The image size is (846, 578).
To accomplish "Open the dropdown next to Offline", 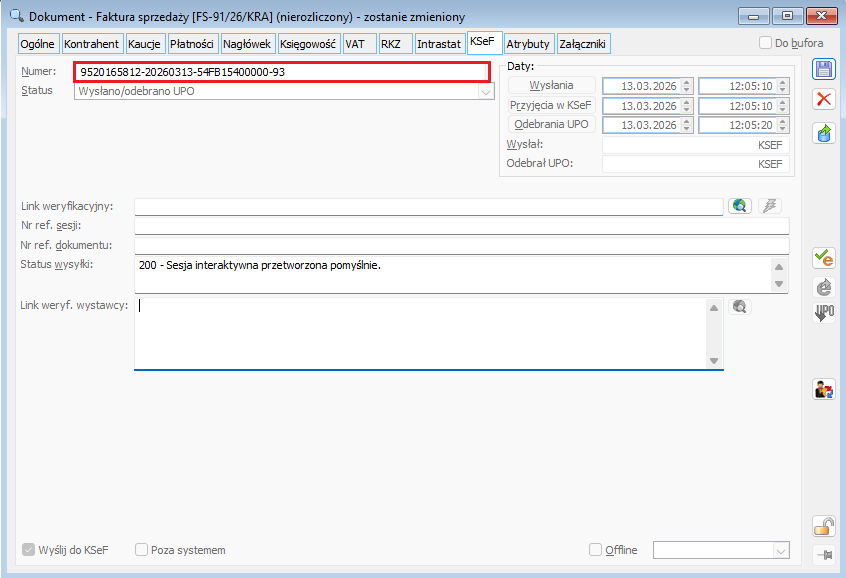I will (779, 550).
